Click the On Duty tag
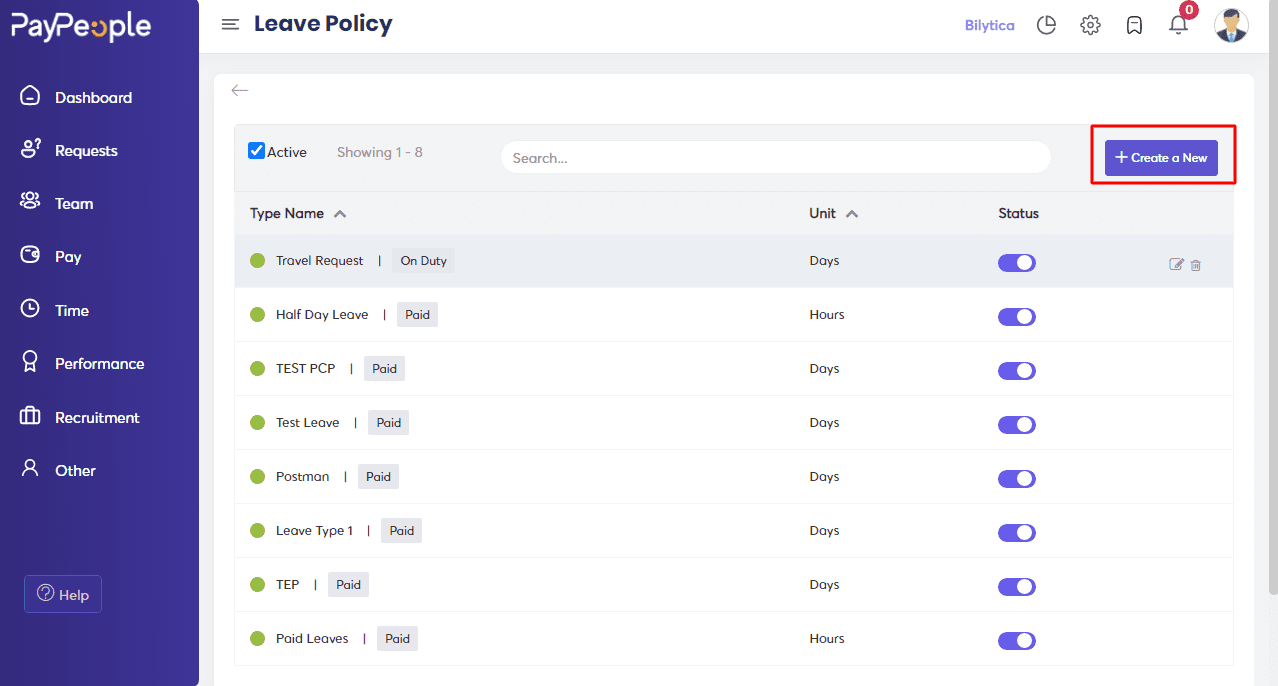 click(x=423, y=261)
